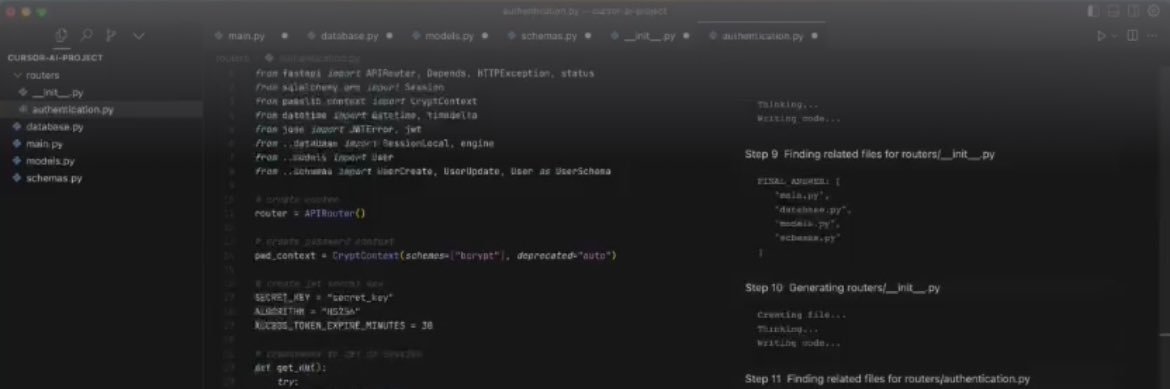Switch to the __init__.py tab
This screenshot has width=1170, height=389.
(x=649, y=36)
